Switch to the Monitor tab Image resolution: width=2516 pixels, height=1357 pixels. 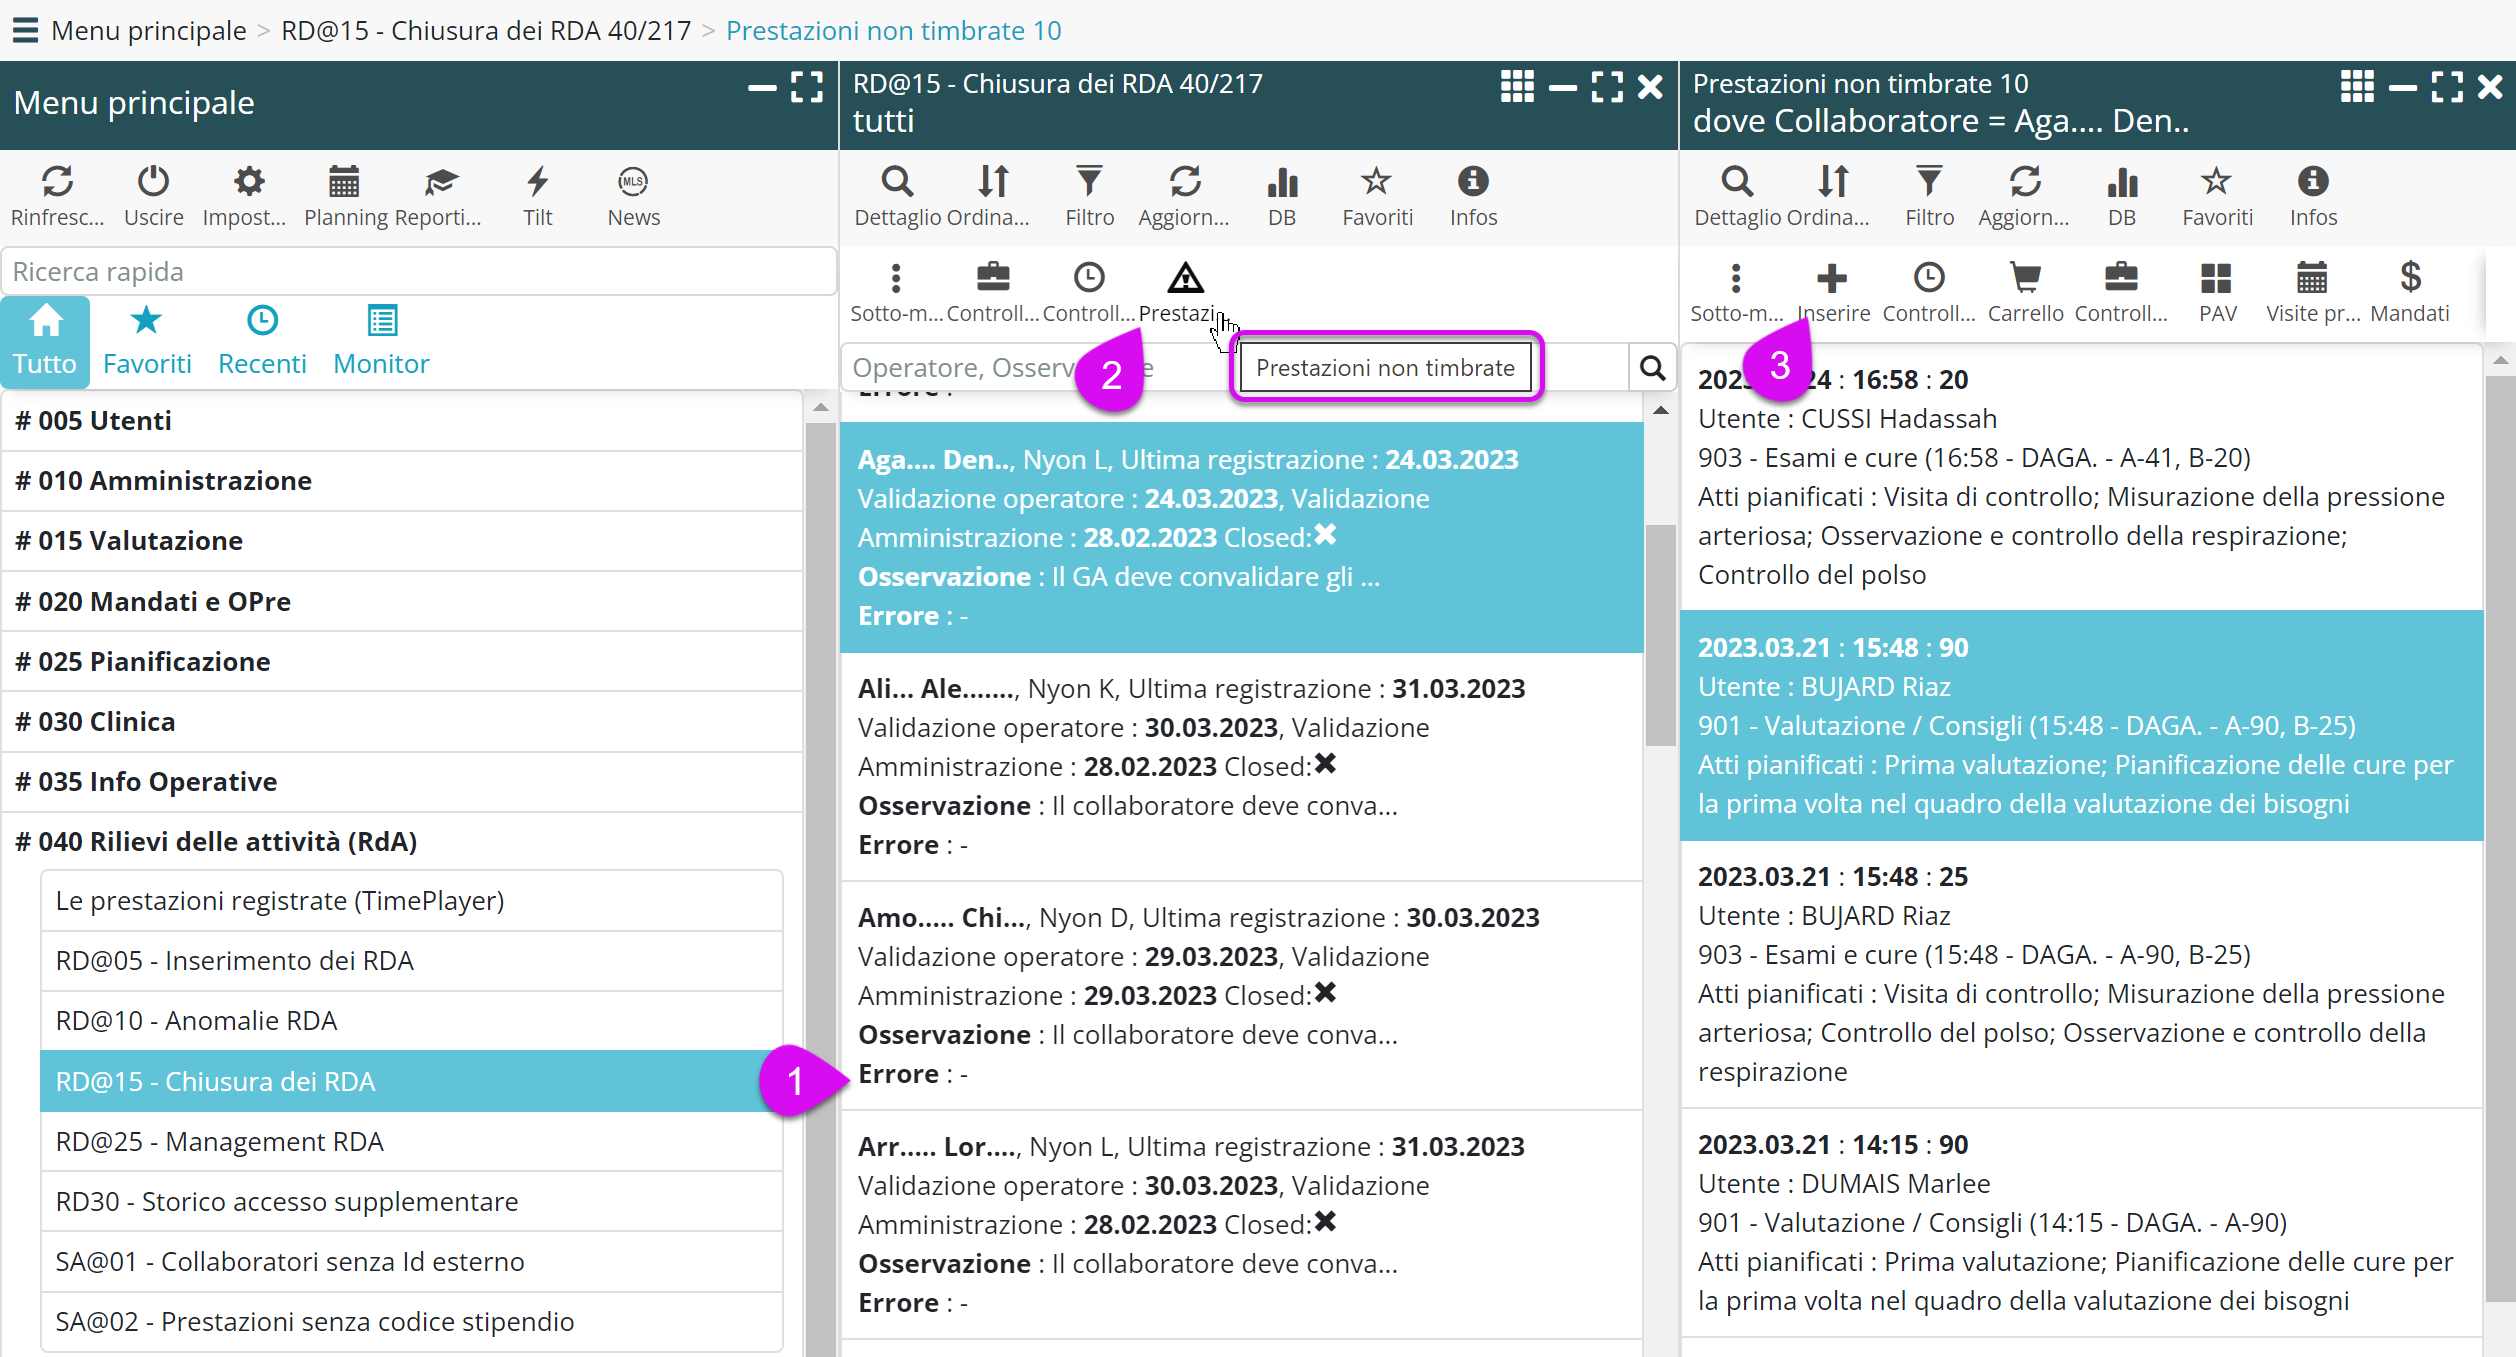coord(381,340)
